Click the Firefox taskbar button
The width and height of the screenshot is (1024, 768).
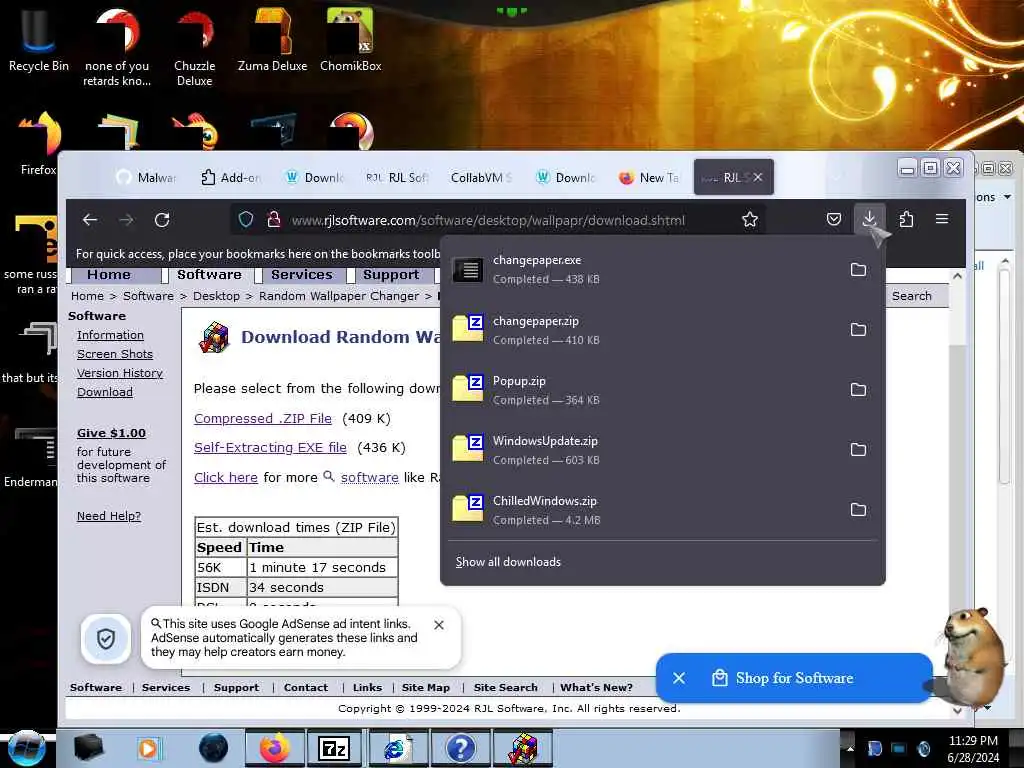pyautogui.click(x=274, y=748)
